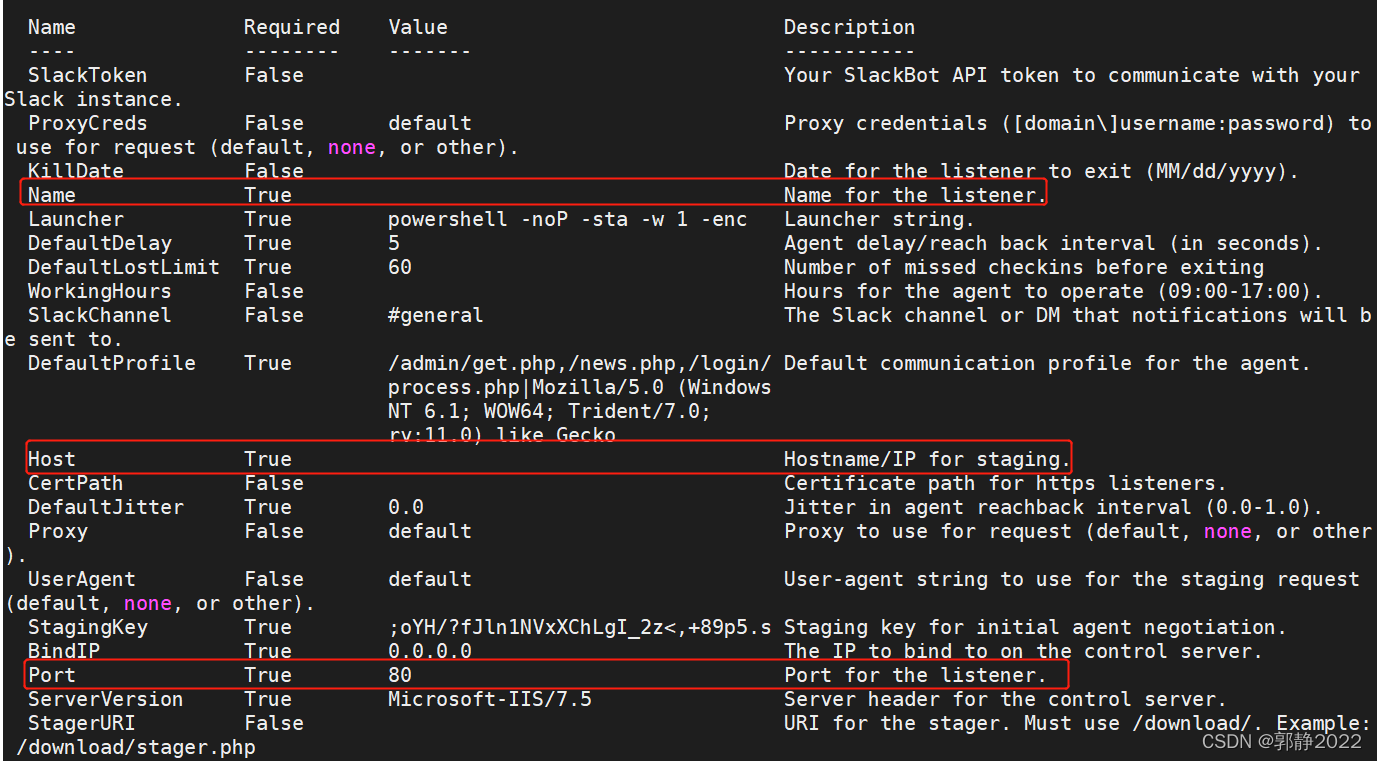The image size is (1377, 761).
Task: Click the 'Hostname/IP for staging.' description
Action: pyautogui.click(x=927, y=459)
